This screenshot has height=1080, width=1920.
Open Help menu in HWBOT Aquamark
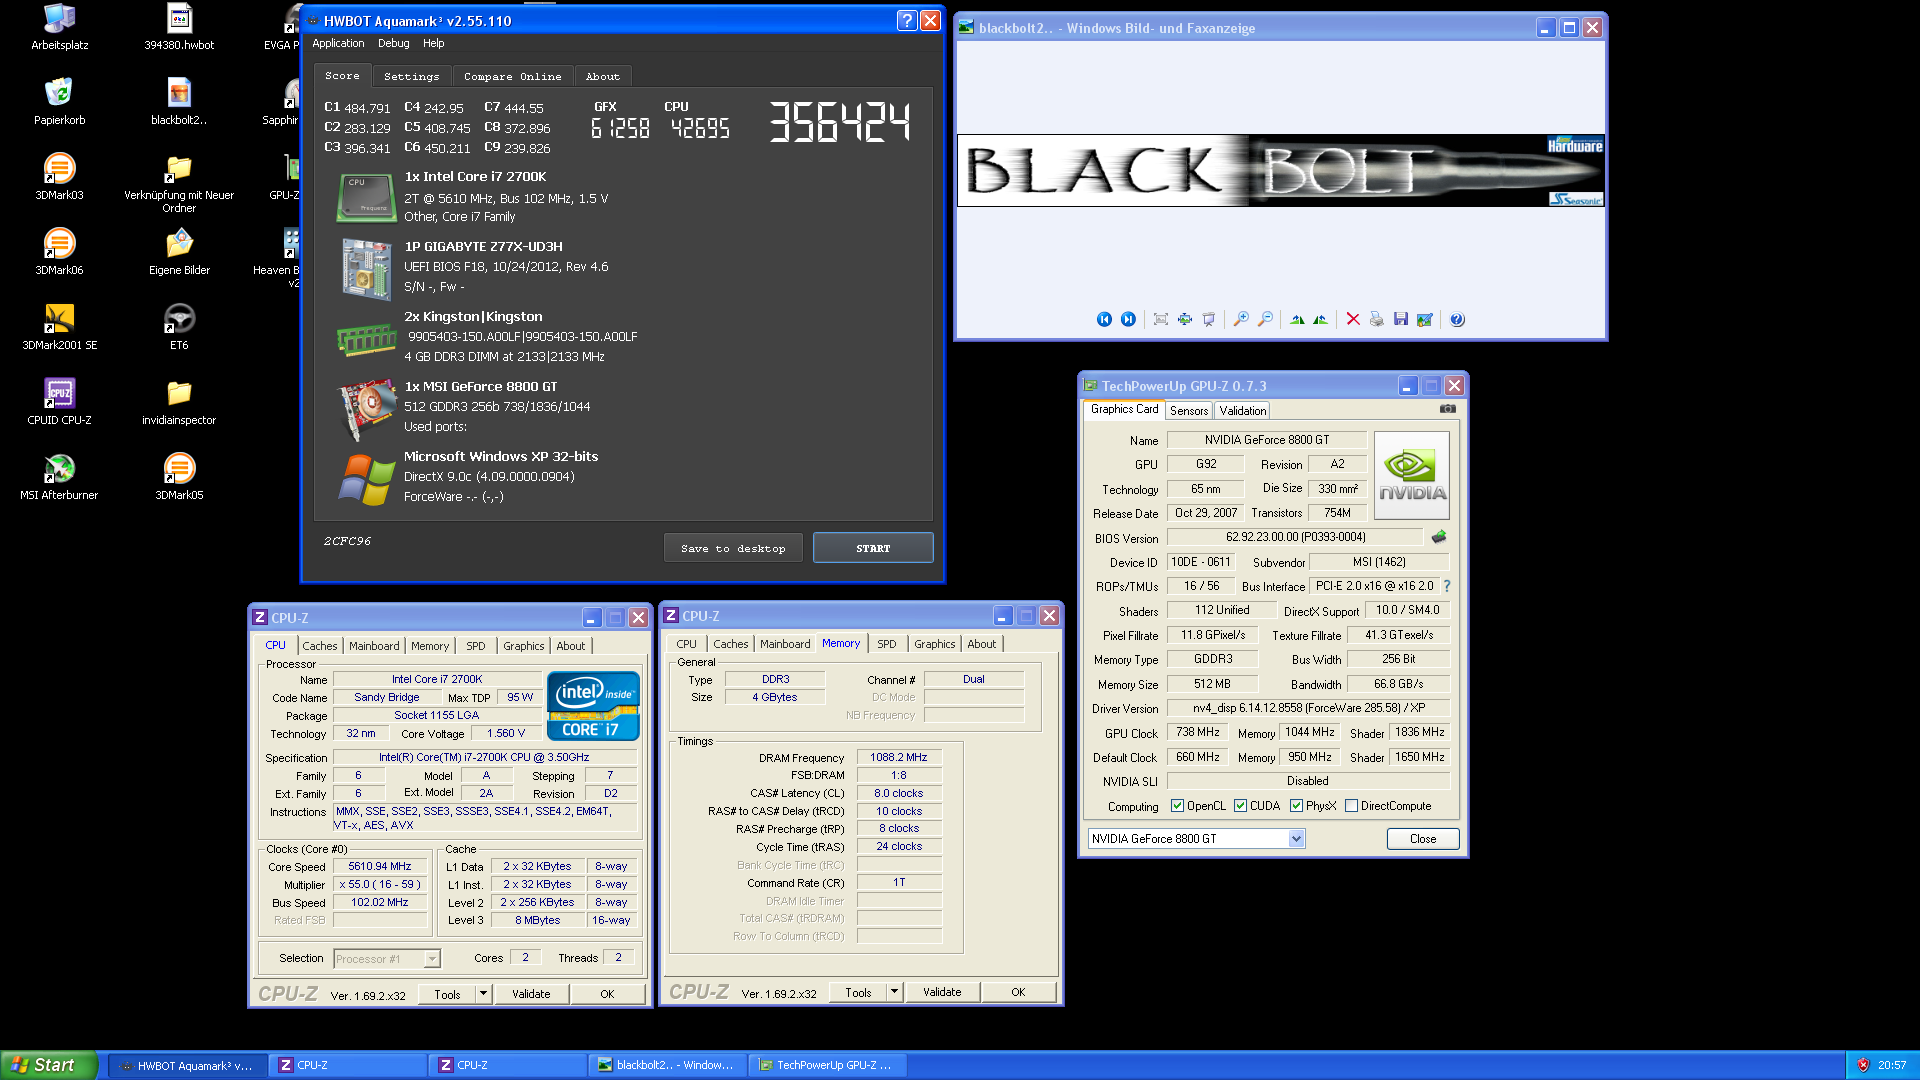tap(433, 43)
